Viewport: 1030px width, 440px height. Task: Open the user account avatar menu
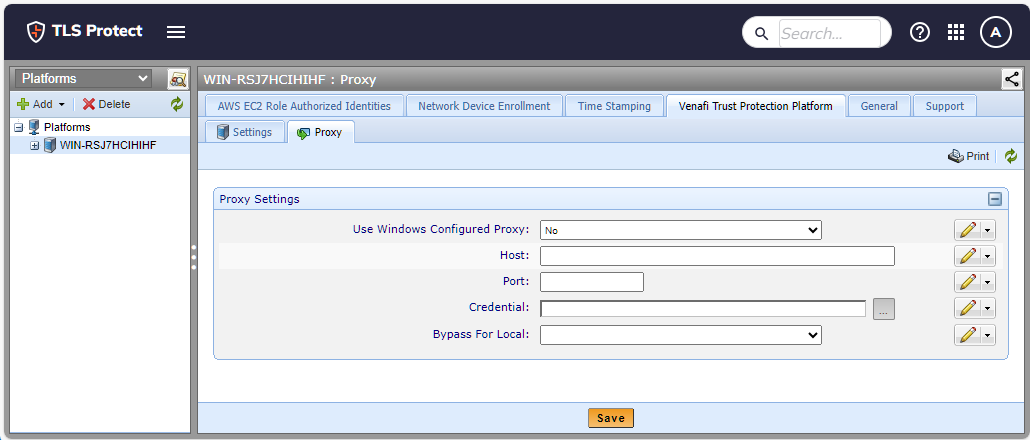(995, 32)
